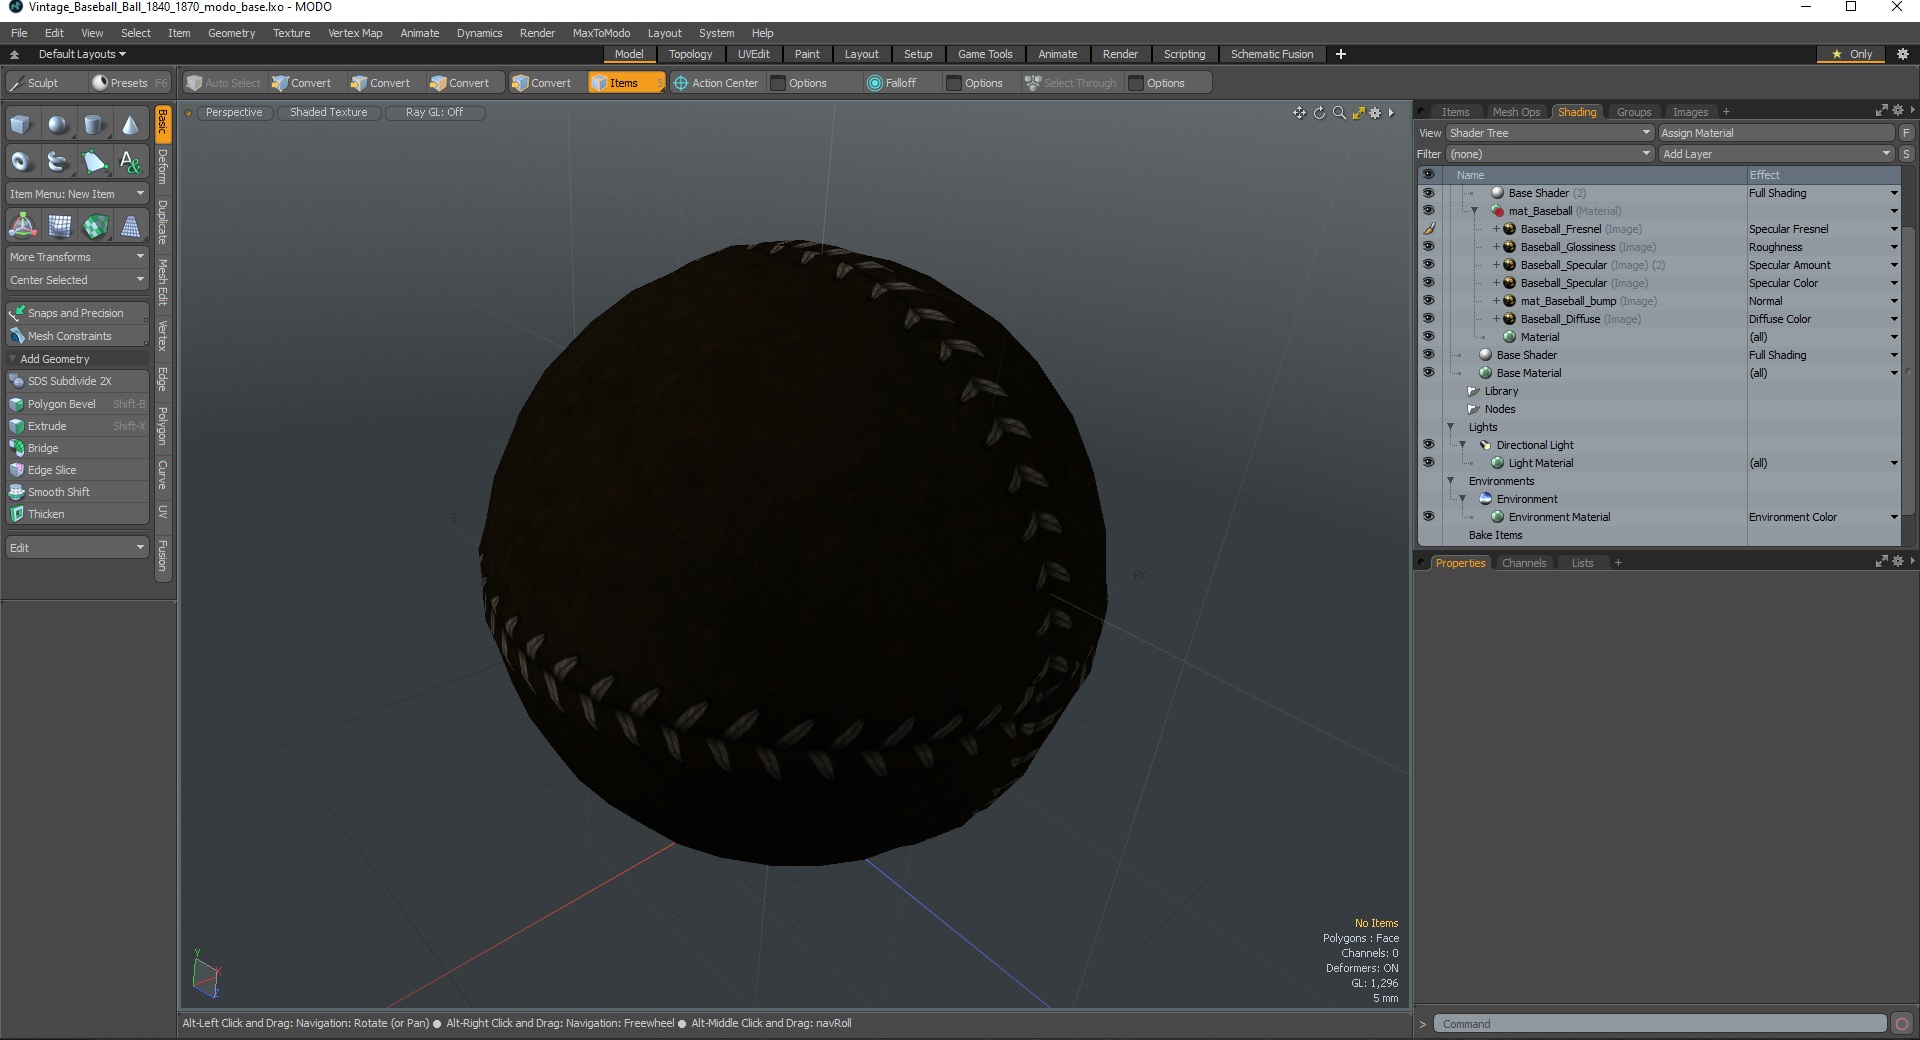Viewport: 1920px width, 1040px height.
Task: Toggle visibility of mat_Baseball material
Action: click(1428, 211)
